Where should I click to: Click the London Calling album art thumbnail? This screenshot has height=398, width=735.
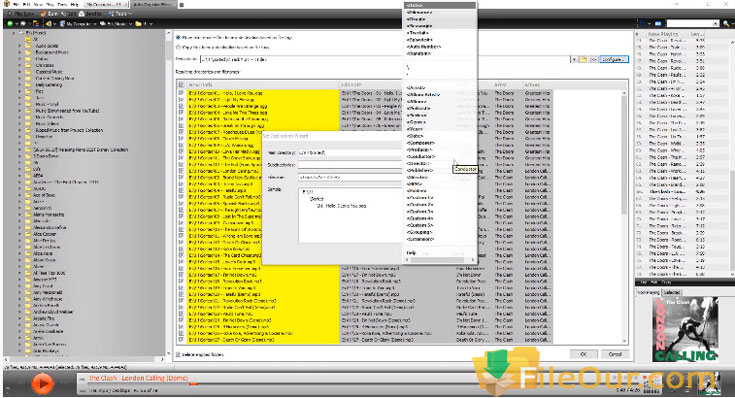coord(685,330)
